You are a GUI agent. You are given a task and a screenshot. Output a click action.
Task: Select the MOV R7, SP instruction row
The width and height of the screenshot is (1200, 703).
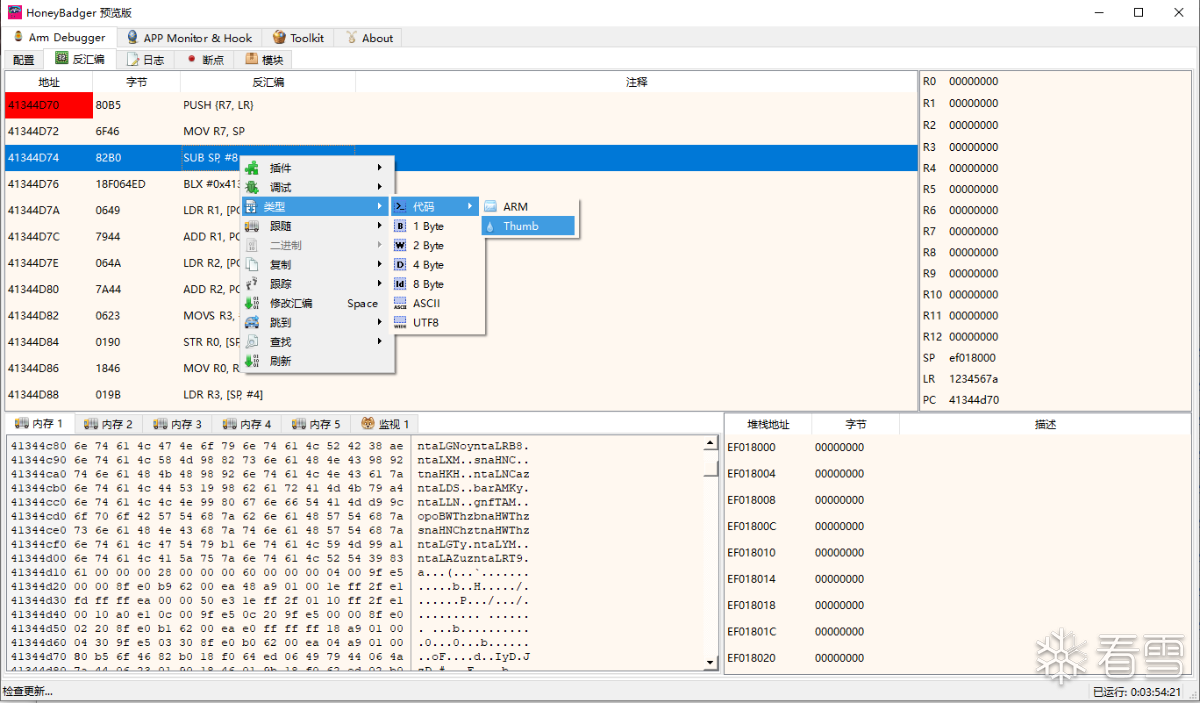pos(461,131)
